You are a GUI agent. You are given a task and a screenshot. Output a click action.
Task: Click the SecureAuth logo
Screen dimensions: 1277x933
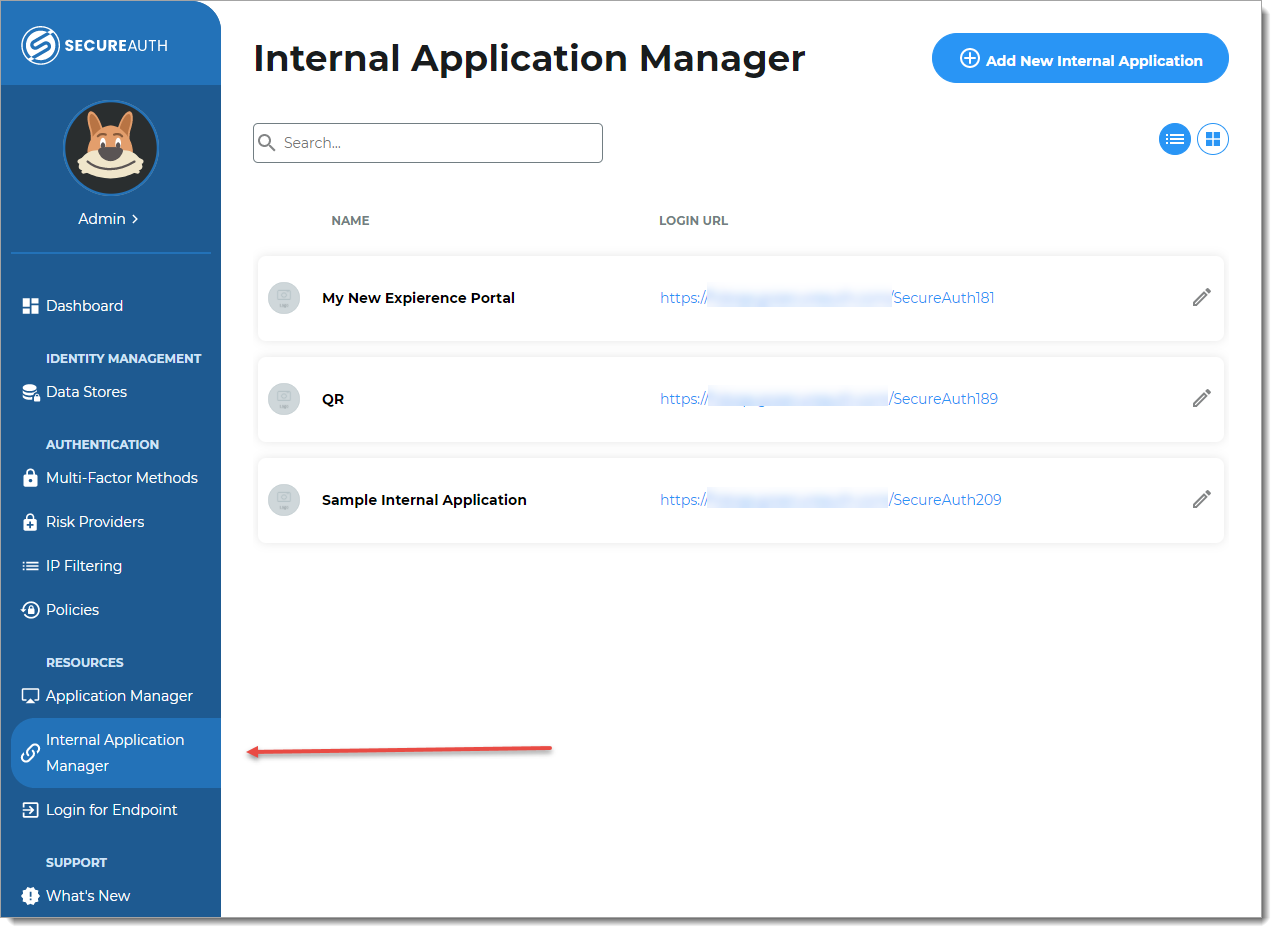[x=94, y=44]
